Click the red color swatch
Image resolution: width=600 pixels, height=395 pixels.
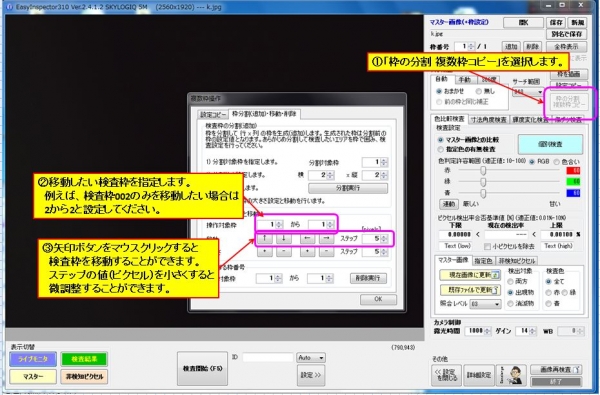573,171
